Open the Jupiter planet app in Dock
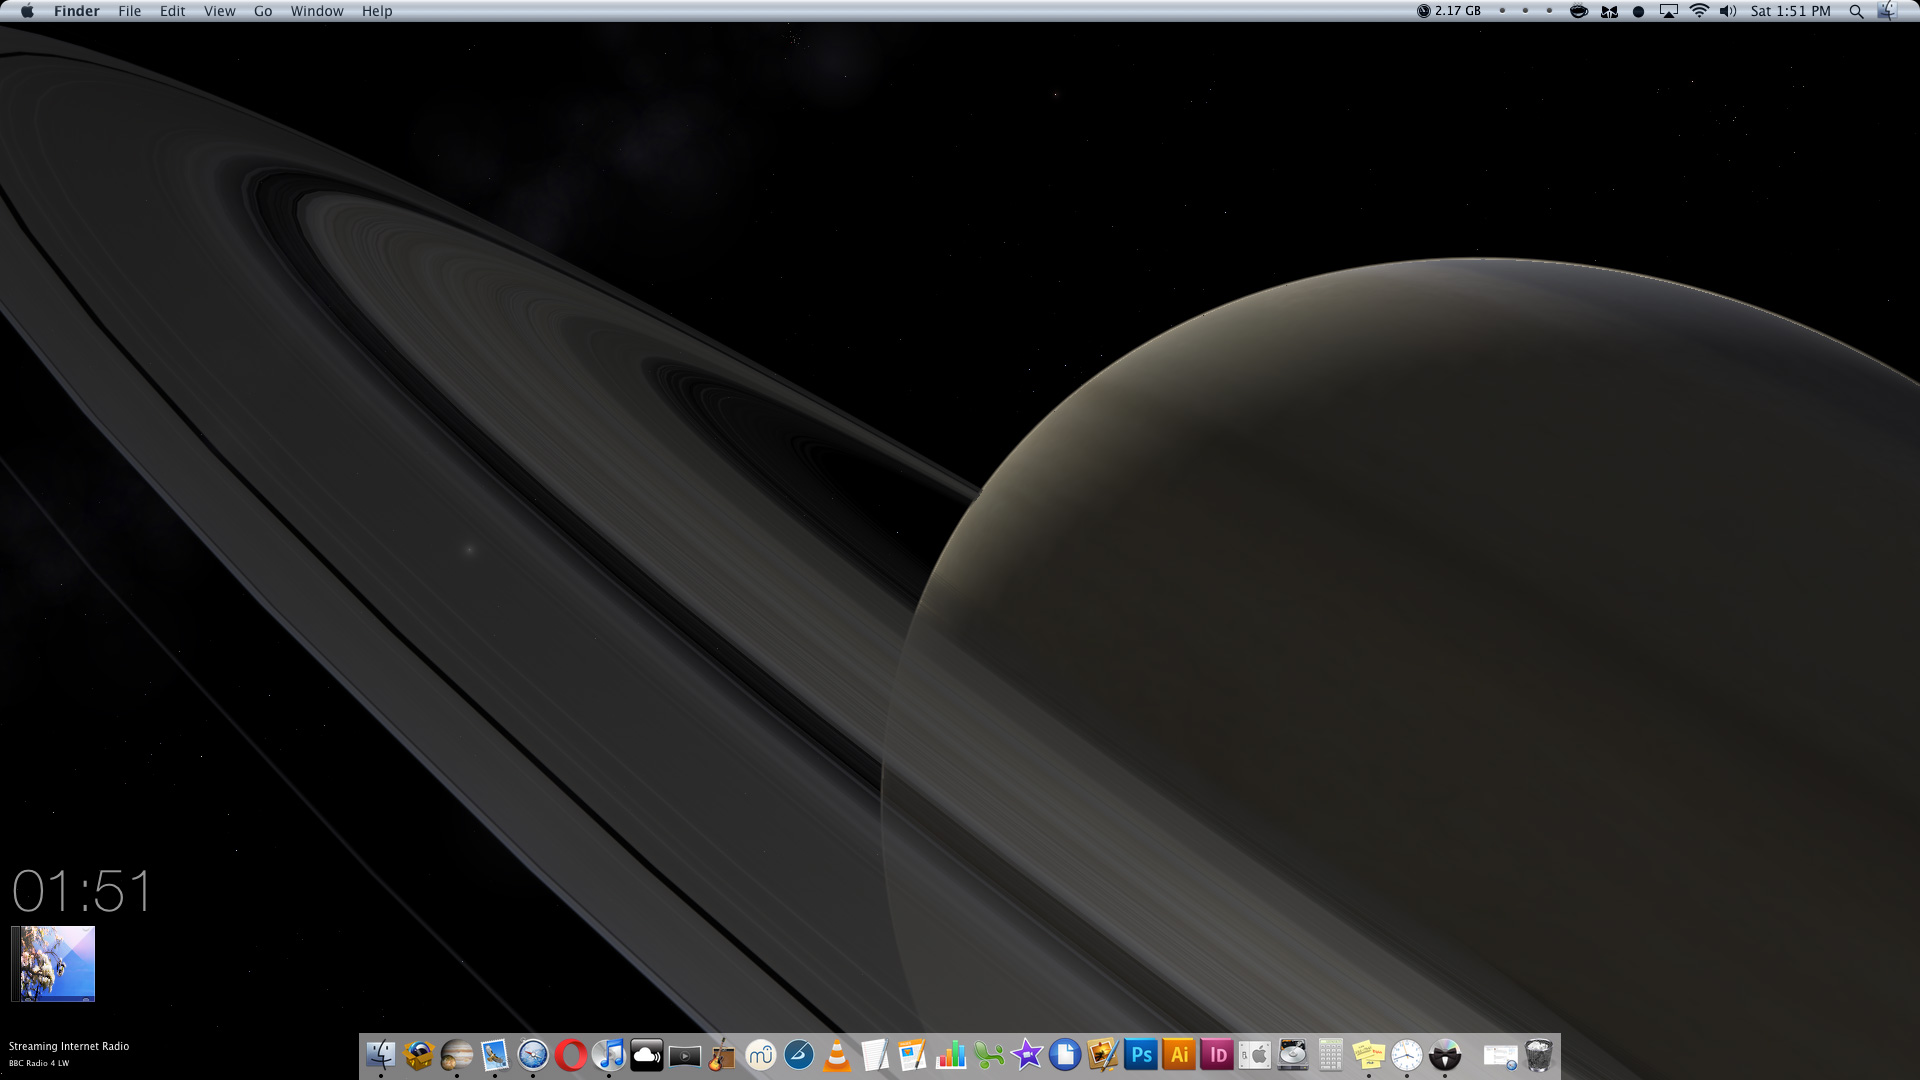 click(457, 1055)
